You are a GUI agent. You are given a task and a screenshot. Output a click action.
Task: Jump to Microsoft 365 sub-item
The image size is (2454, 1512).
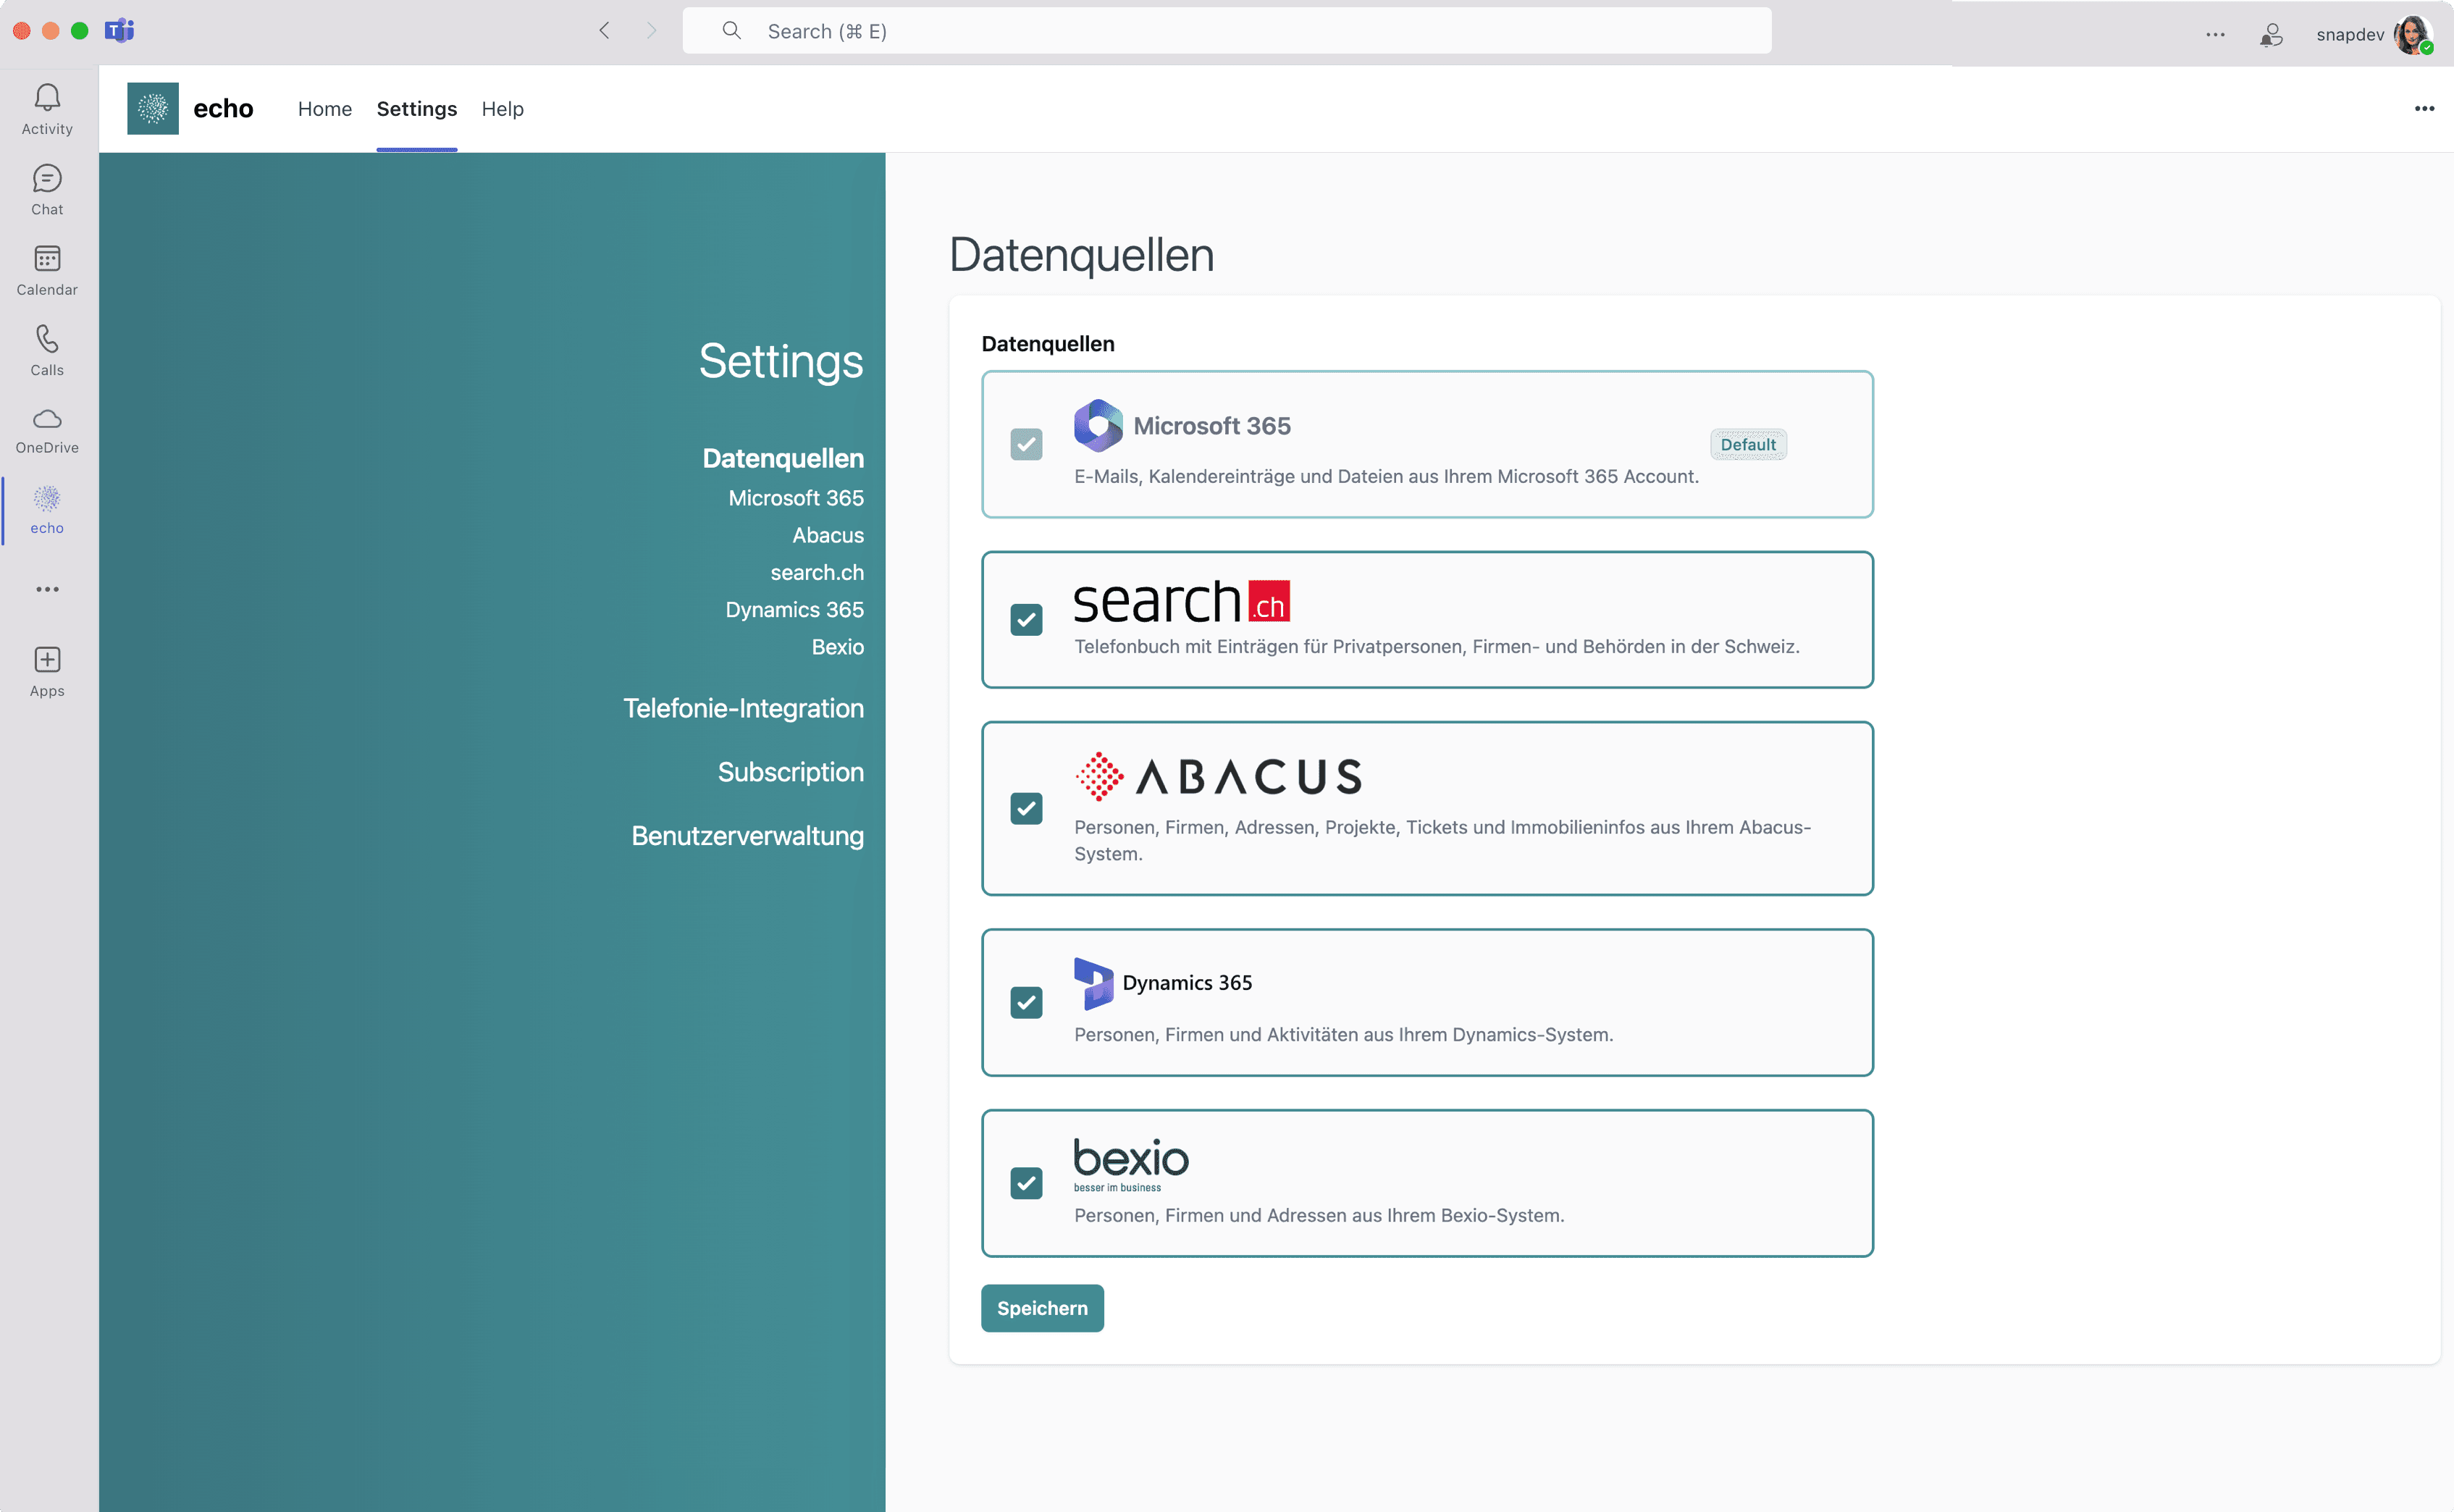796,498
